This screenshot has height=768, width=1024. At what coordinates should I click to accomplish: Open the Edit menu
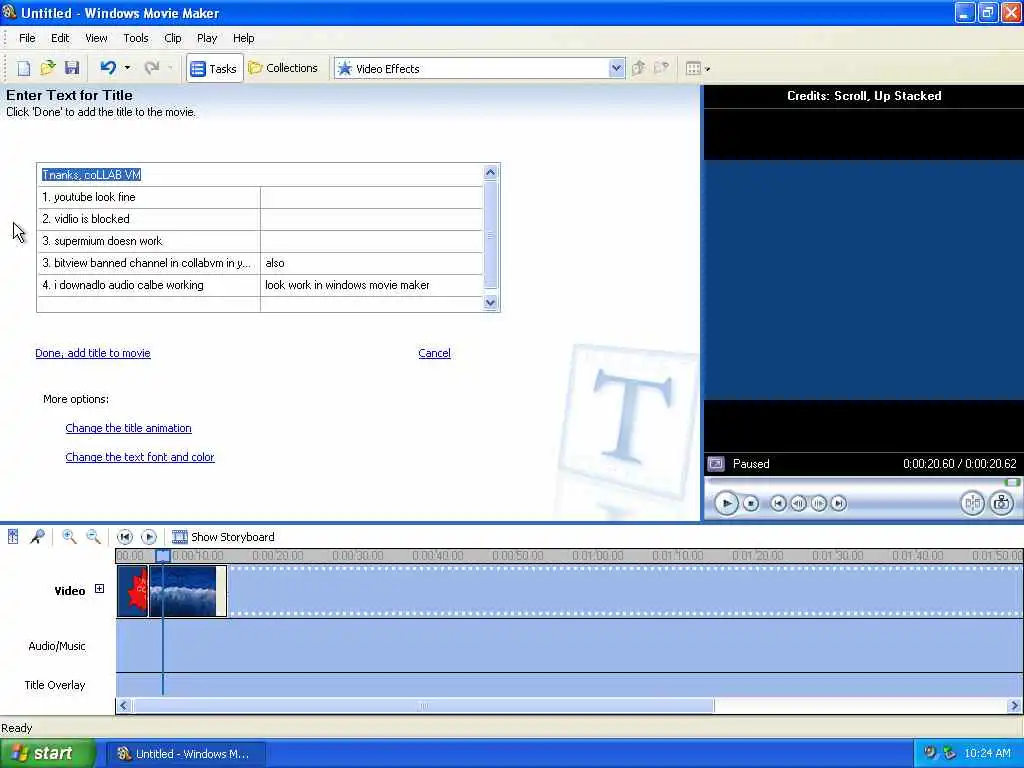[60, 38]
